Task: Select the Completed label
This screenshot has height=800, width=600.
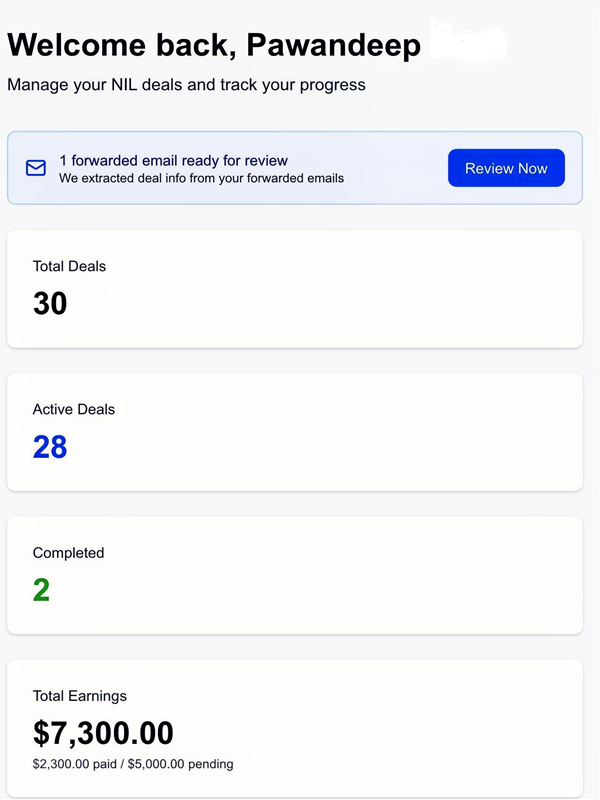Action: pos(68,552)
